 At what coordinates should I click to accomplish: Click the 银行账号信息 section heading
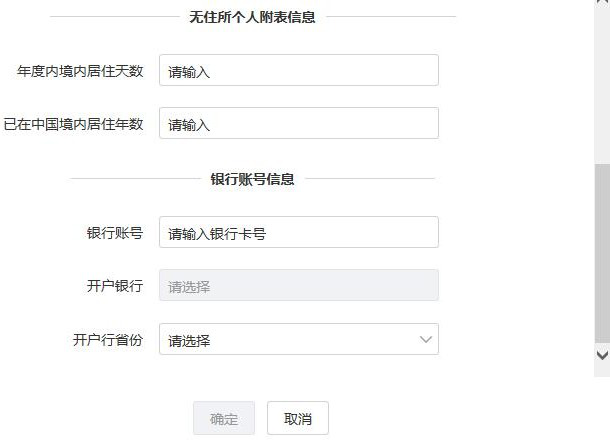tap(252, 179)
